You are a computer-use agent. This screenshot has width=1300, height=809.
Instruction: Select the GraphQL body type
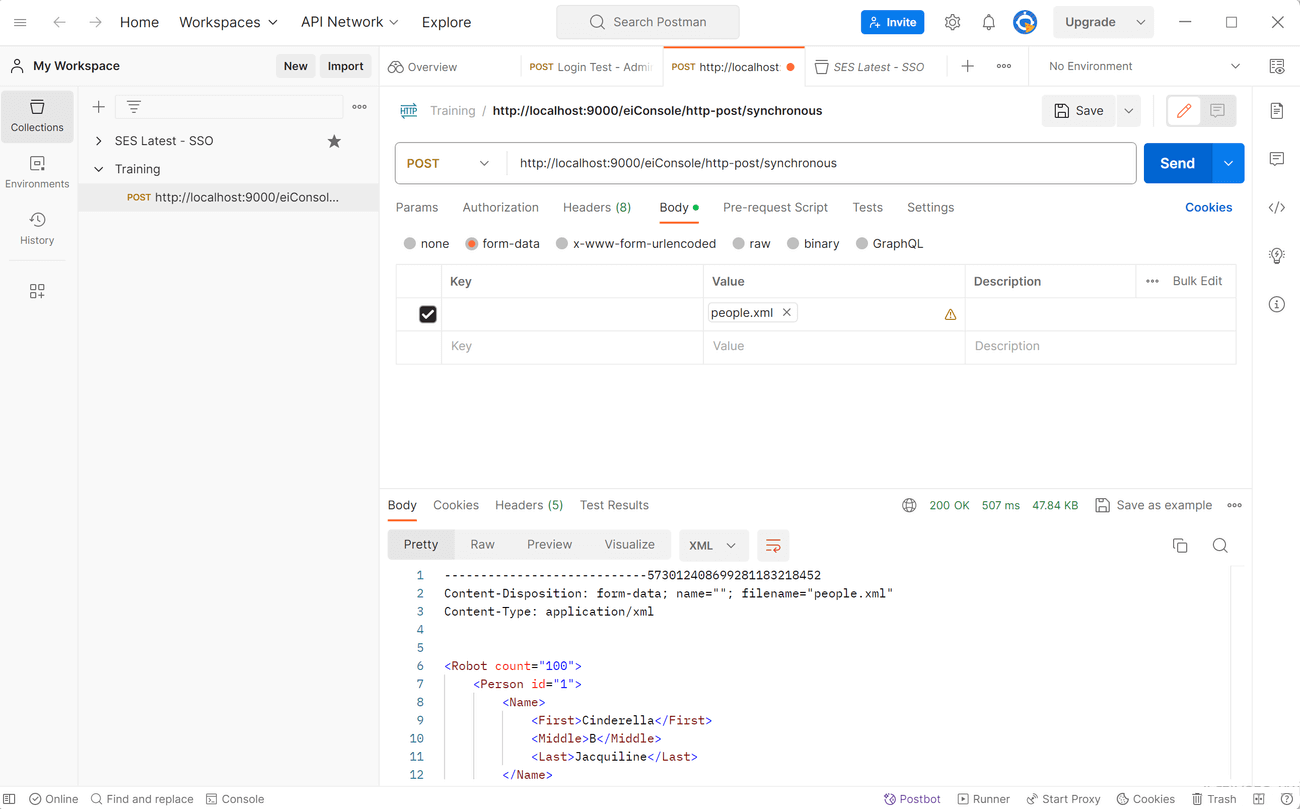862,244
